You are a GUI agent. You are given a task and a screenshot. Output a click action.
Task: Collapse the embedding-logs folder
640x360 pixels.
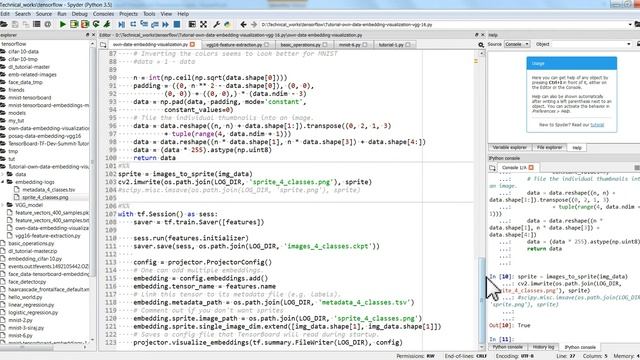tap(3, 182)
